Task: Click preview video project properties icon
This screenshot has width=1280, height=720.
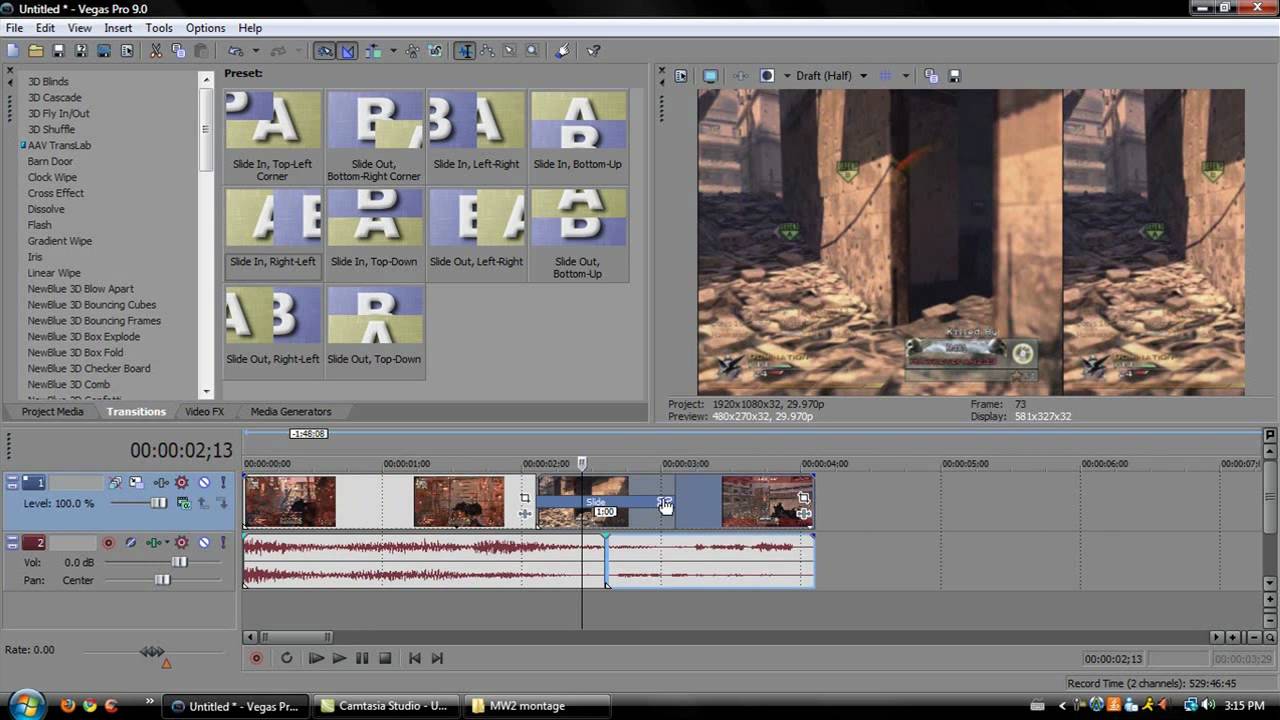Action: (681, 75)
